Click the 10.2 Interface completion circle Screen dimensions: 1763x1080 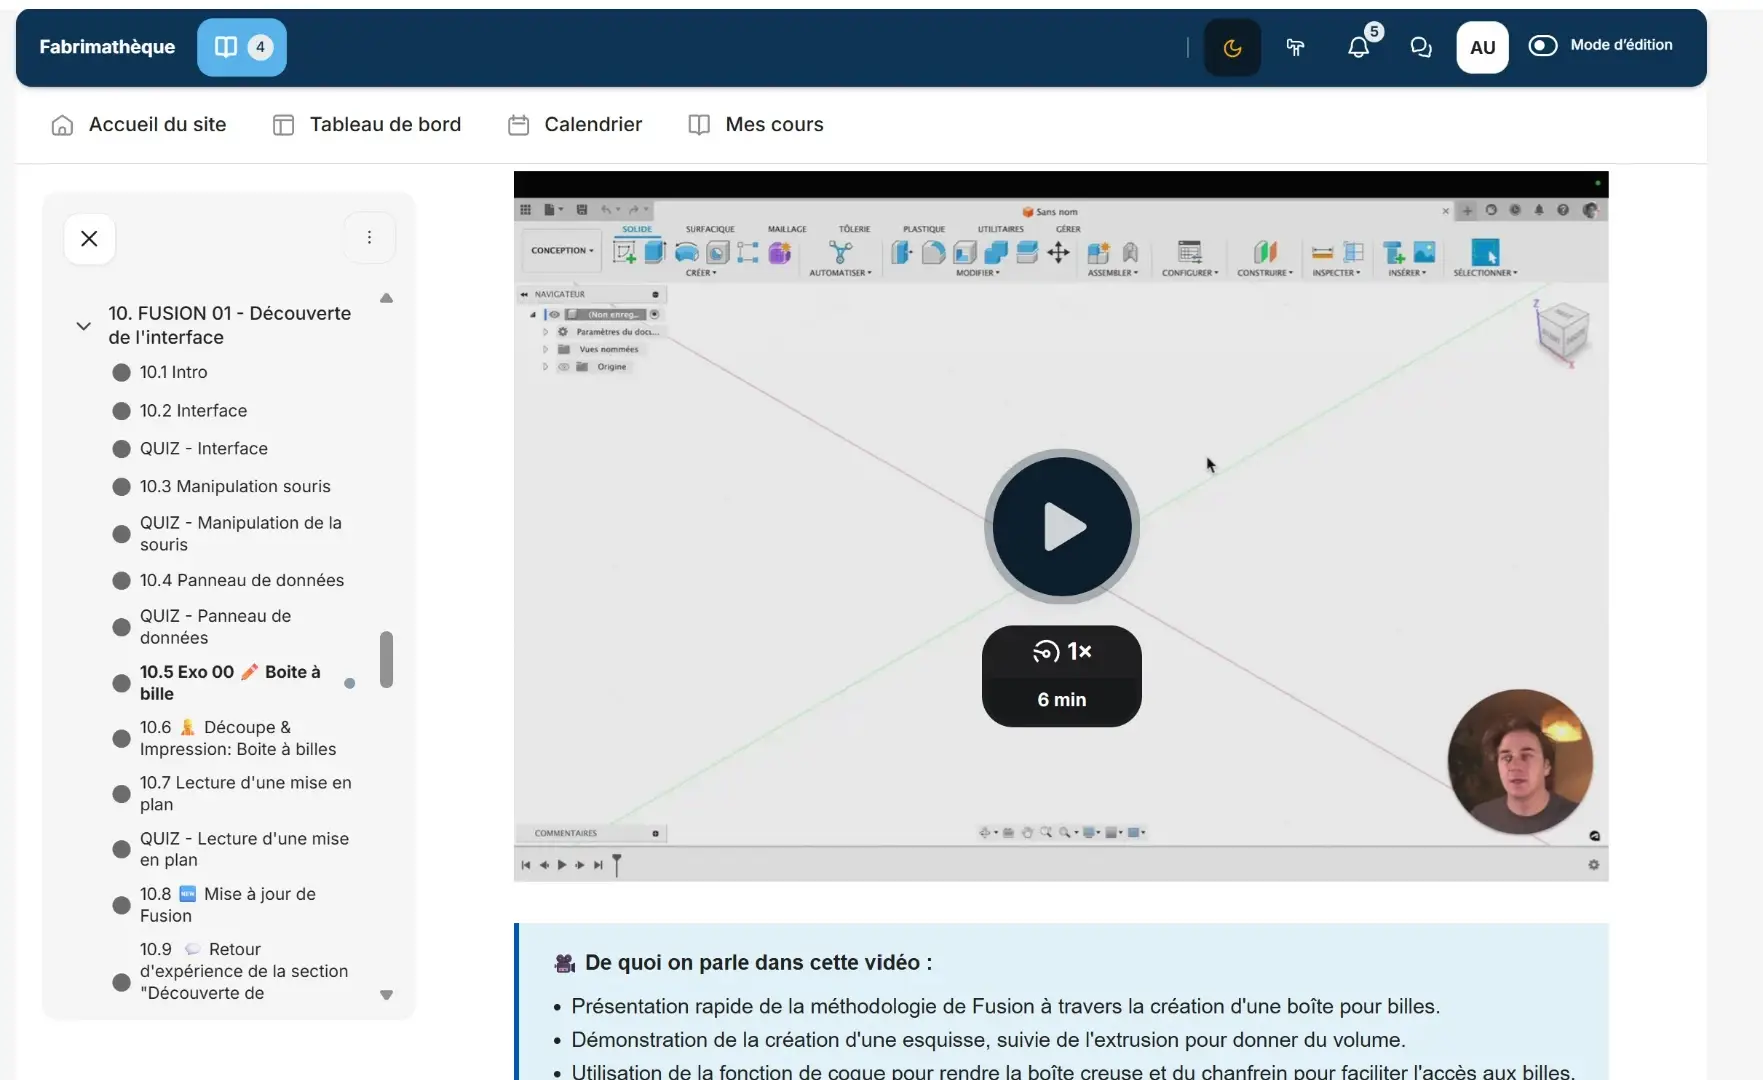click(x=121, y=411)
